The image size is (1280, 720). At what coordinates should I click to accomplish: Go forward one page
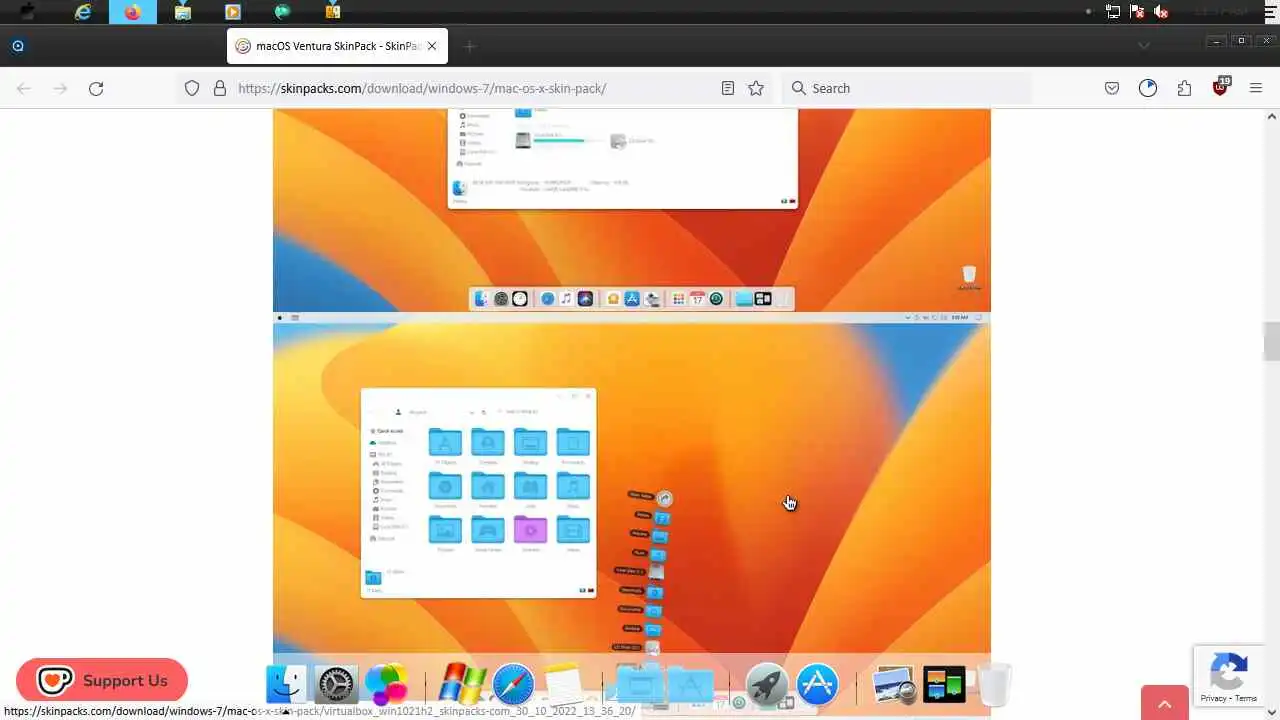point(60,88)
